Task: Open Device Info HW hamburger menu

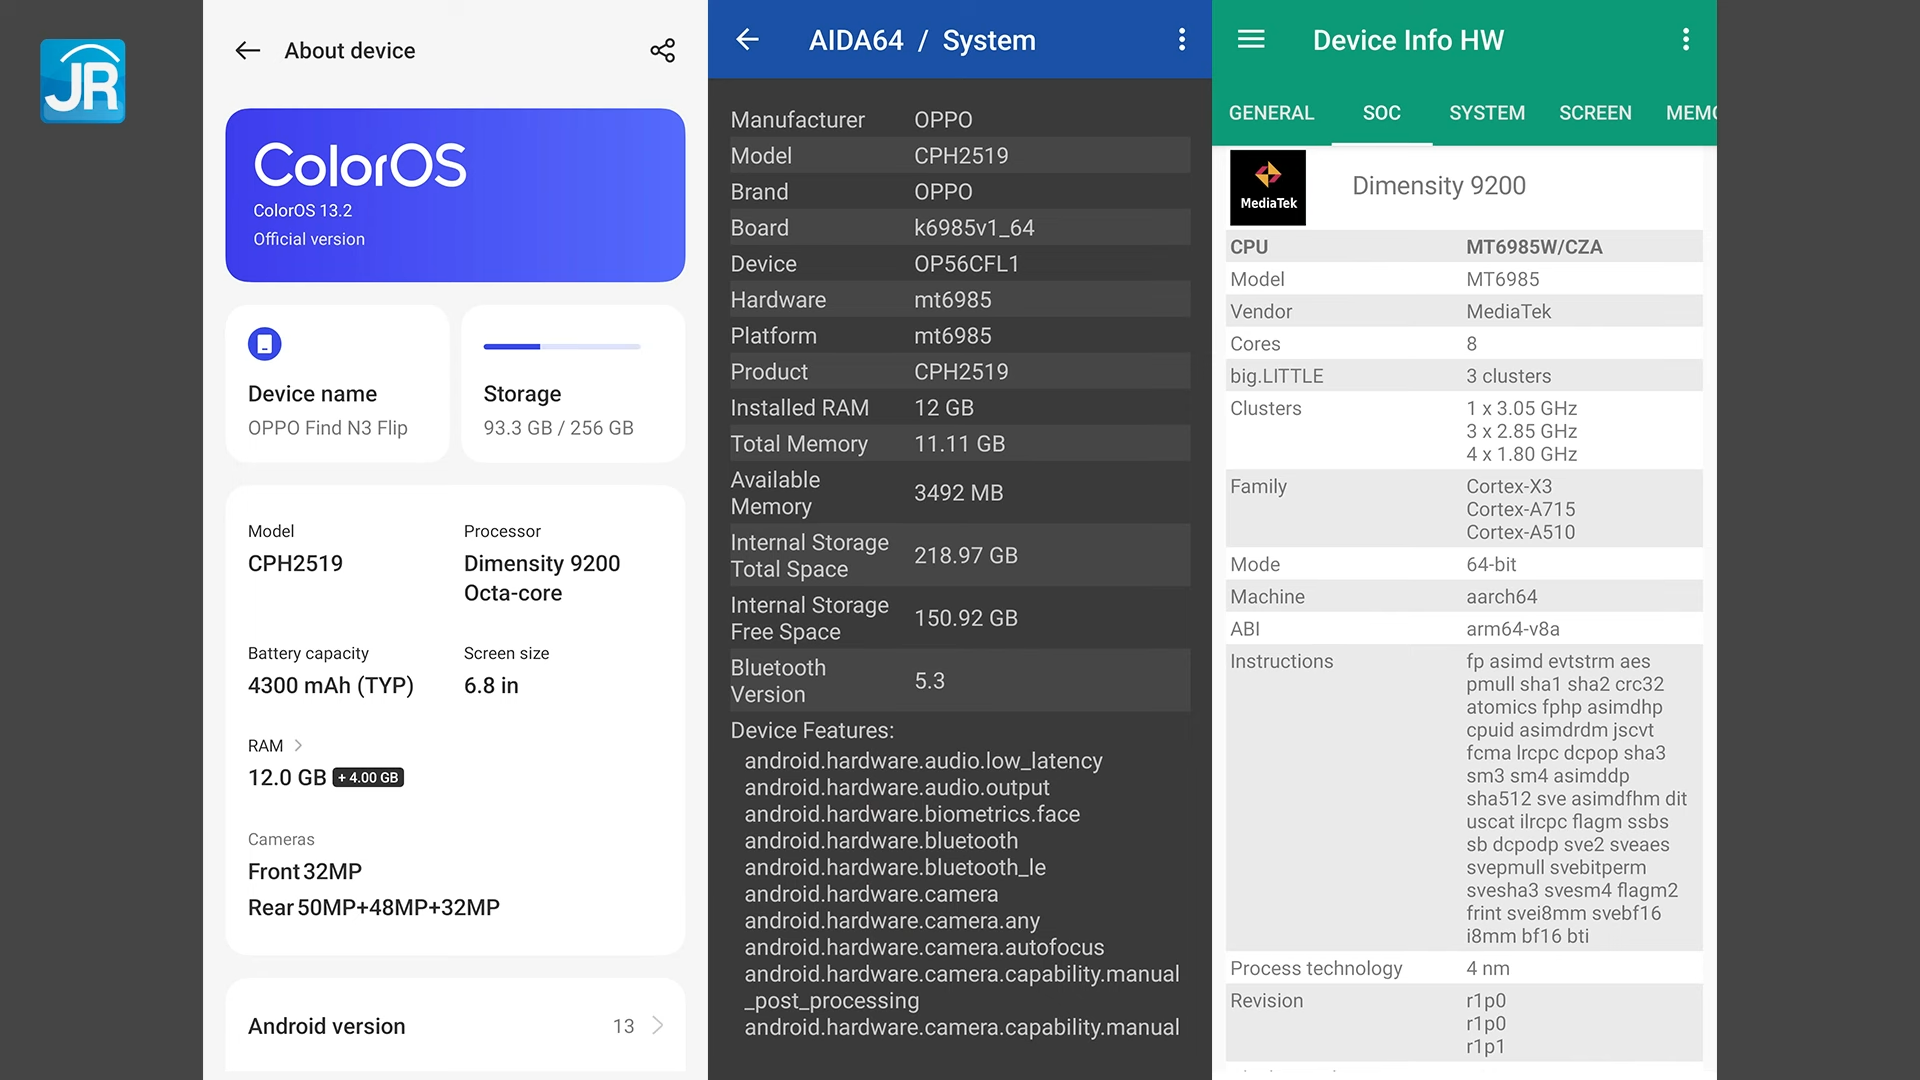Action: point(1251,40)
